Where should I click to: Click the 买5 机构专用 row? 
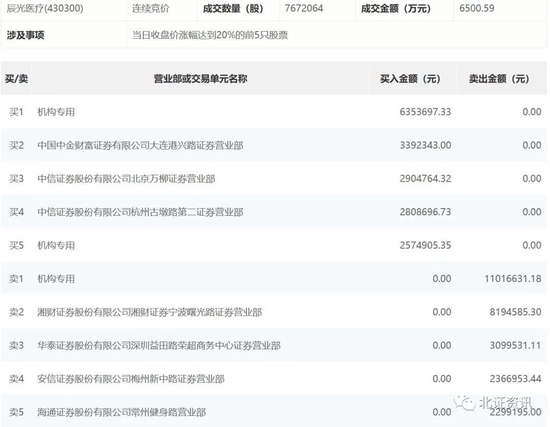tap(274, 245)
